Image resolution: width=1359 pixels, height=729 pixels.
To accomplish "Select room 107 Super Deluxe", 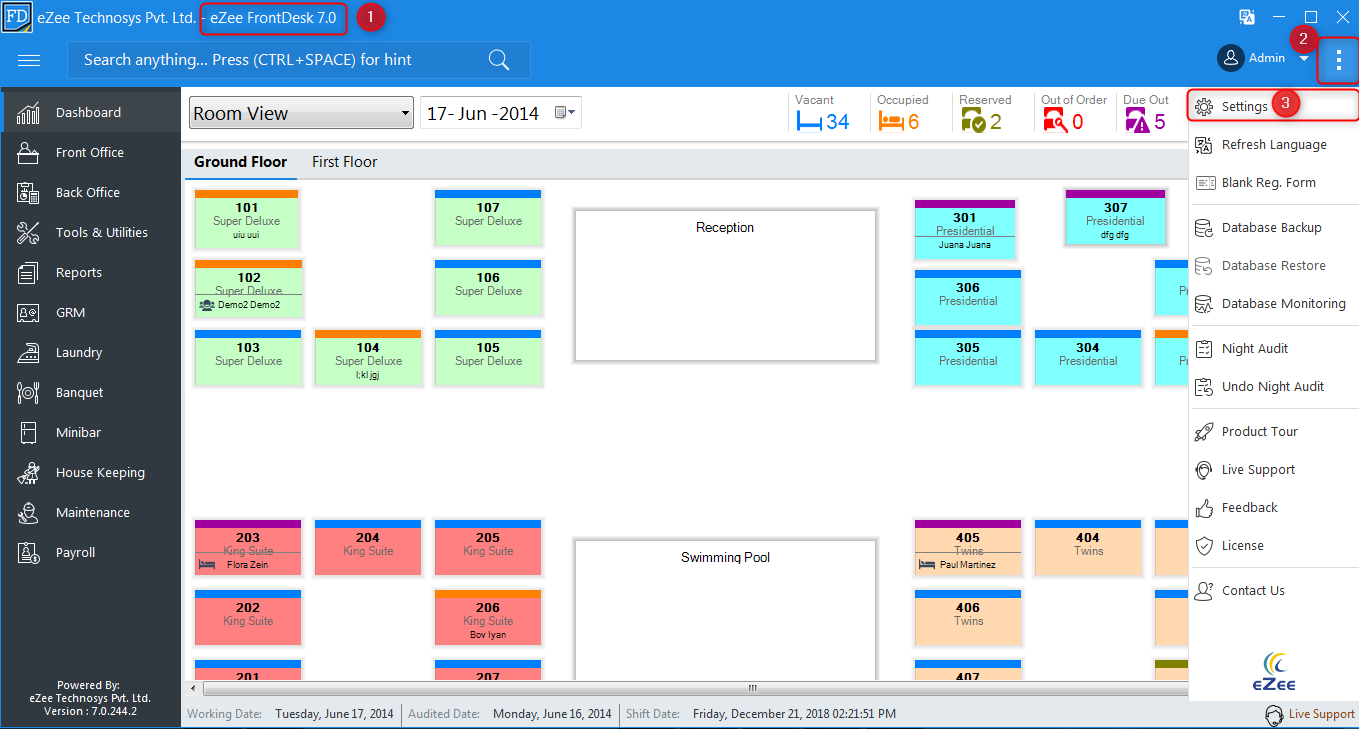I will (488, 218).
